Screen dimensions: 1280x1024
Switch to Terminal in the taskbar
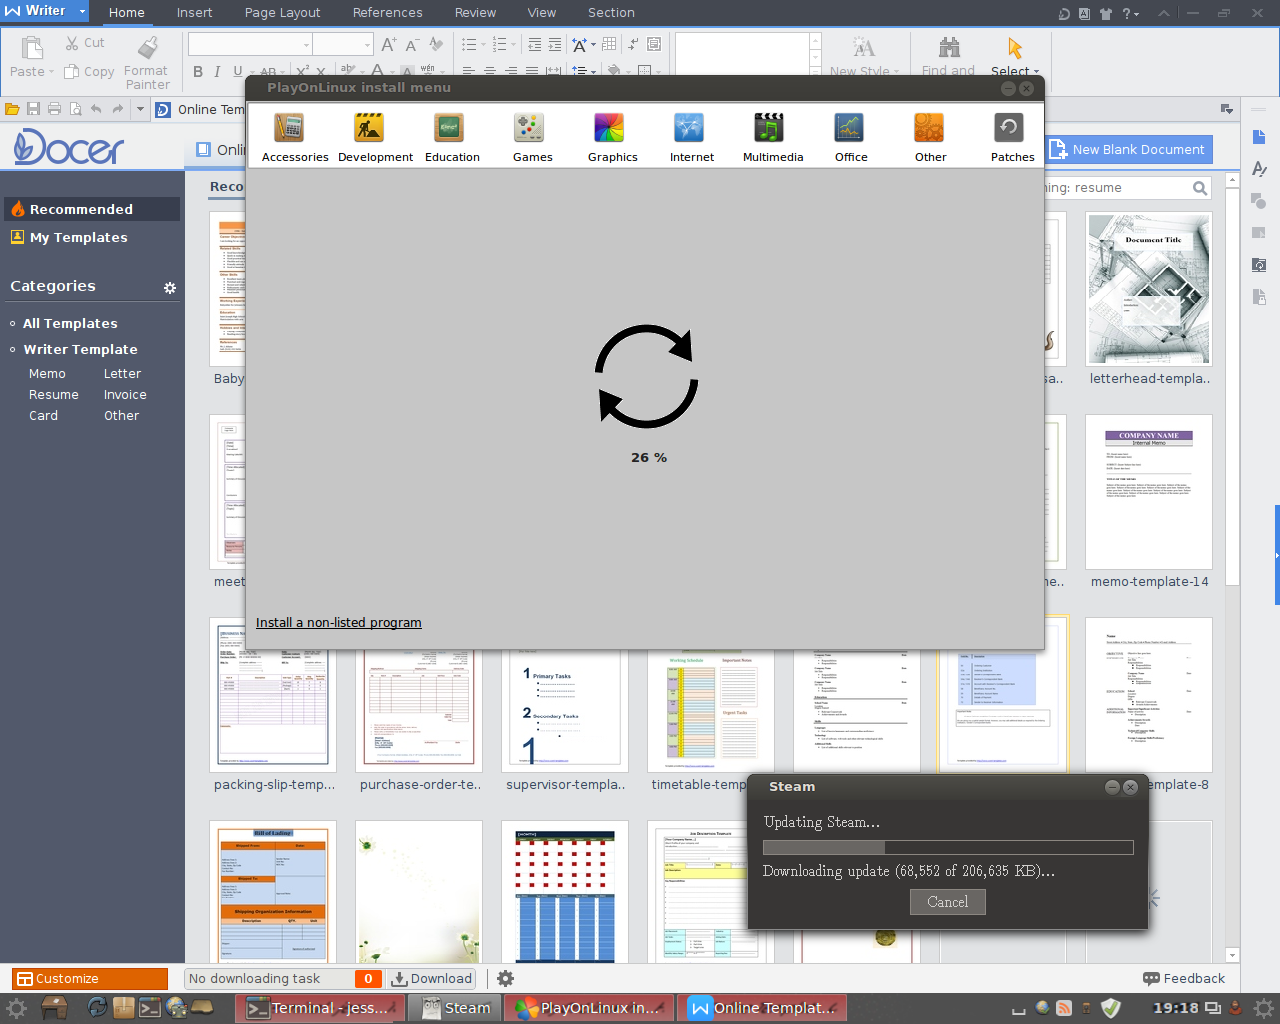coord(320,1008)
